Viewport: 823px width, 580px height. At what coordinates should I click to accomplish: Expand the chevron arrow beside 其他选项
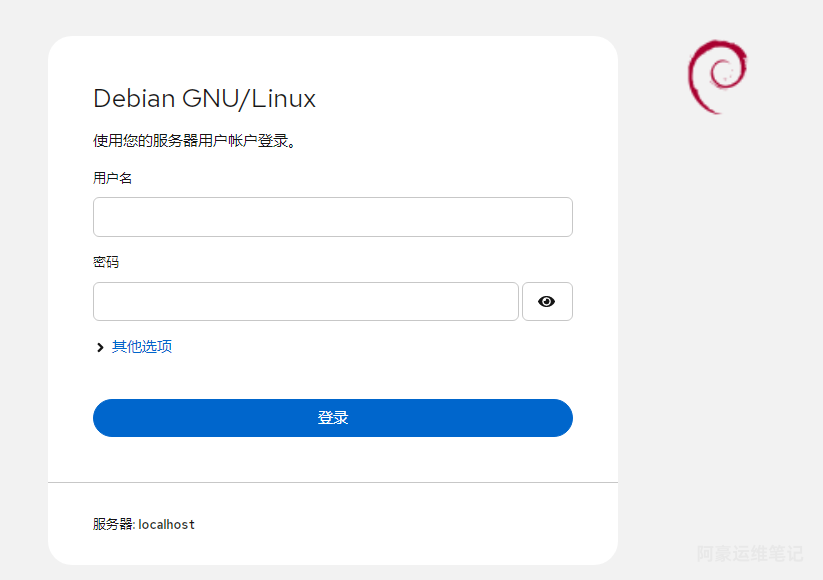pyautogui.click(x=100, y=347)
